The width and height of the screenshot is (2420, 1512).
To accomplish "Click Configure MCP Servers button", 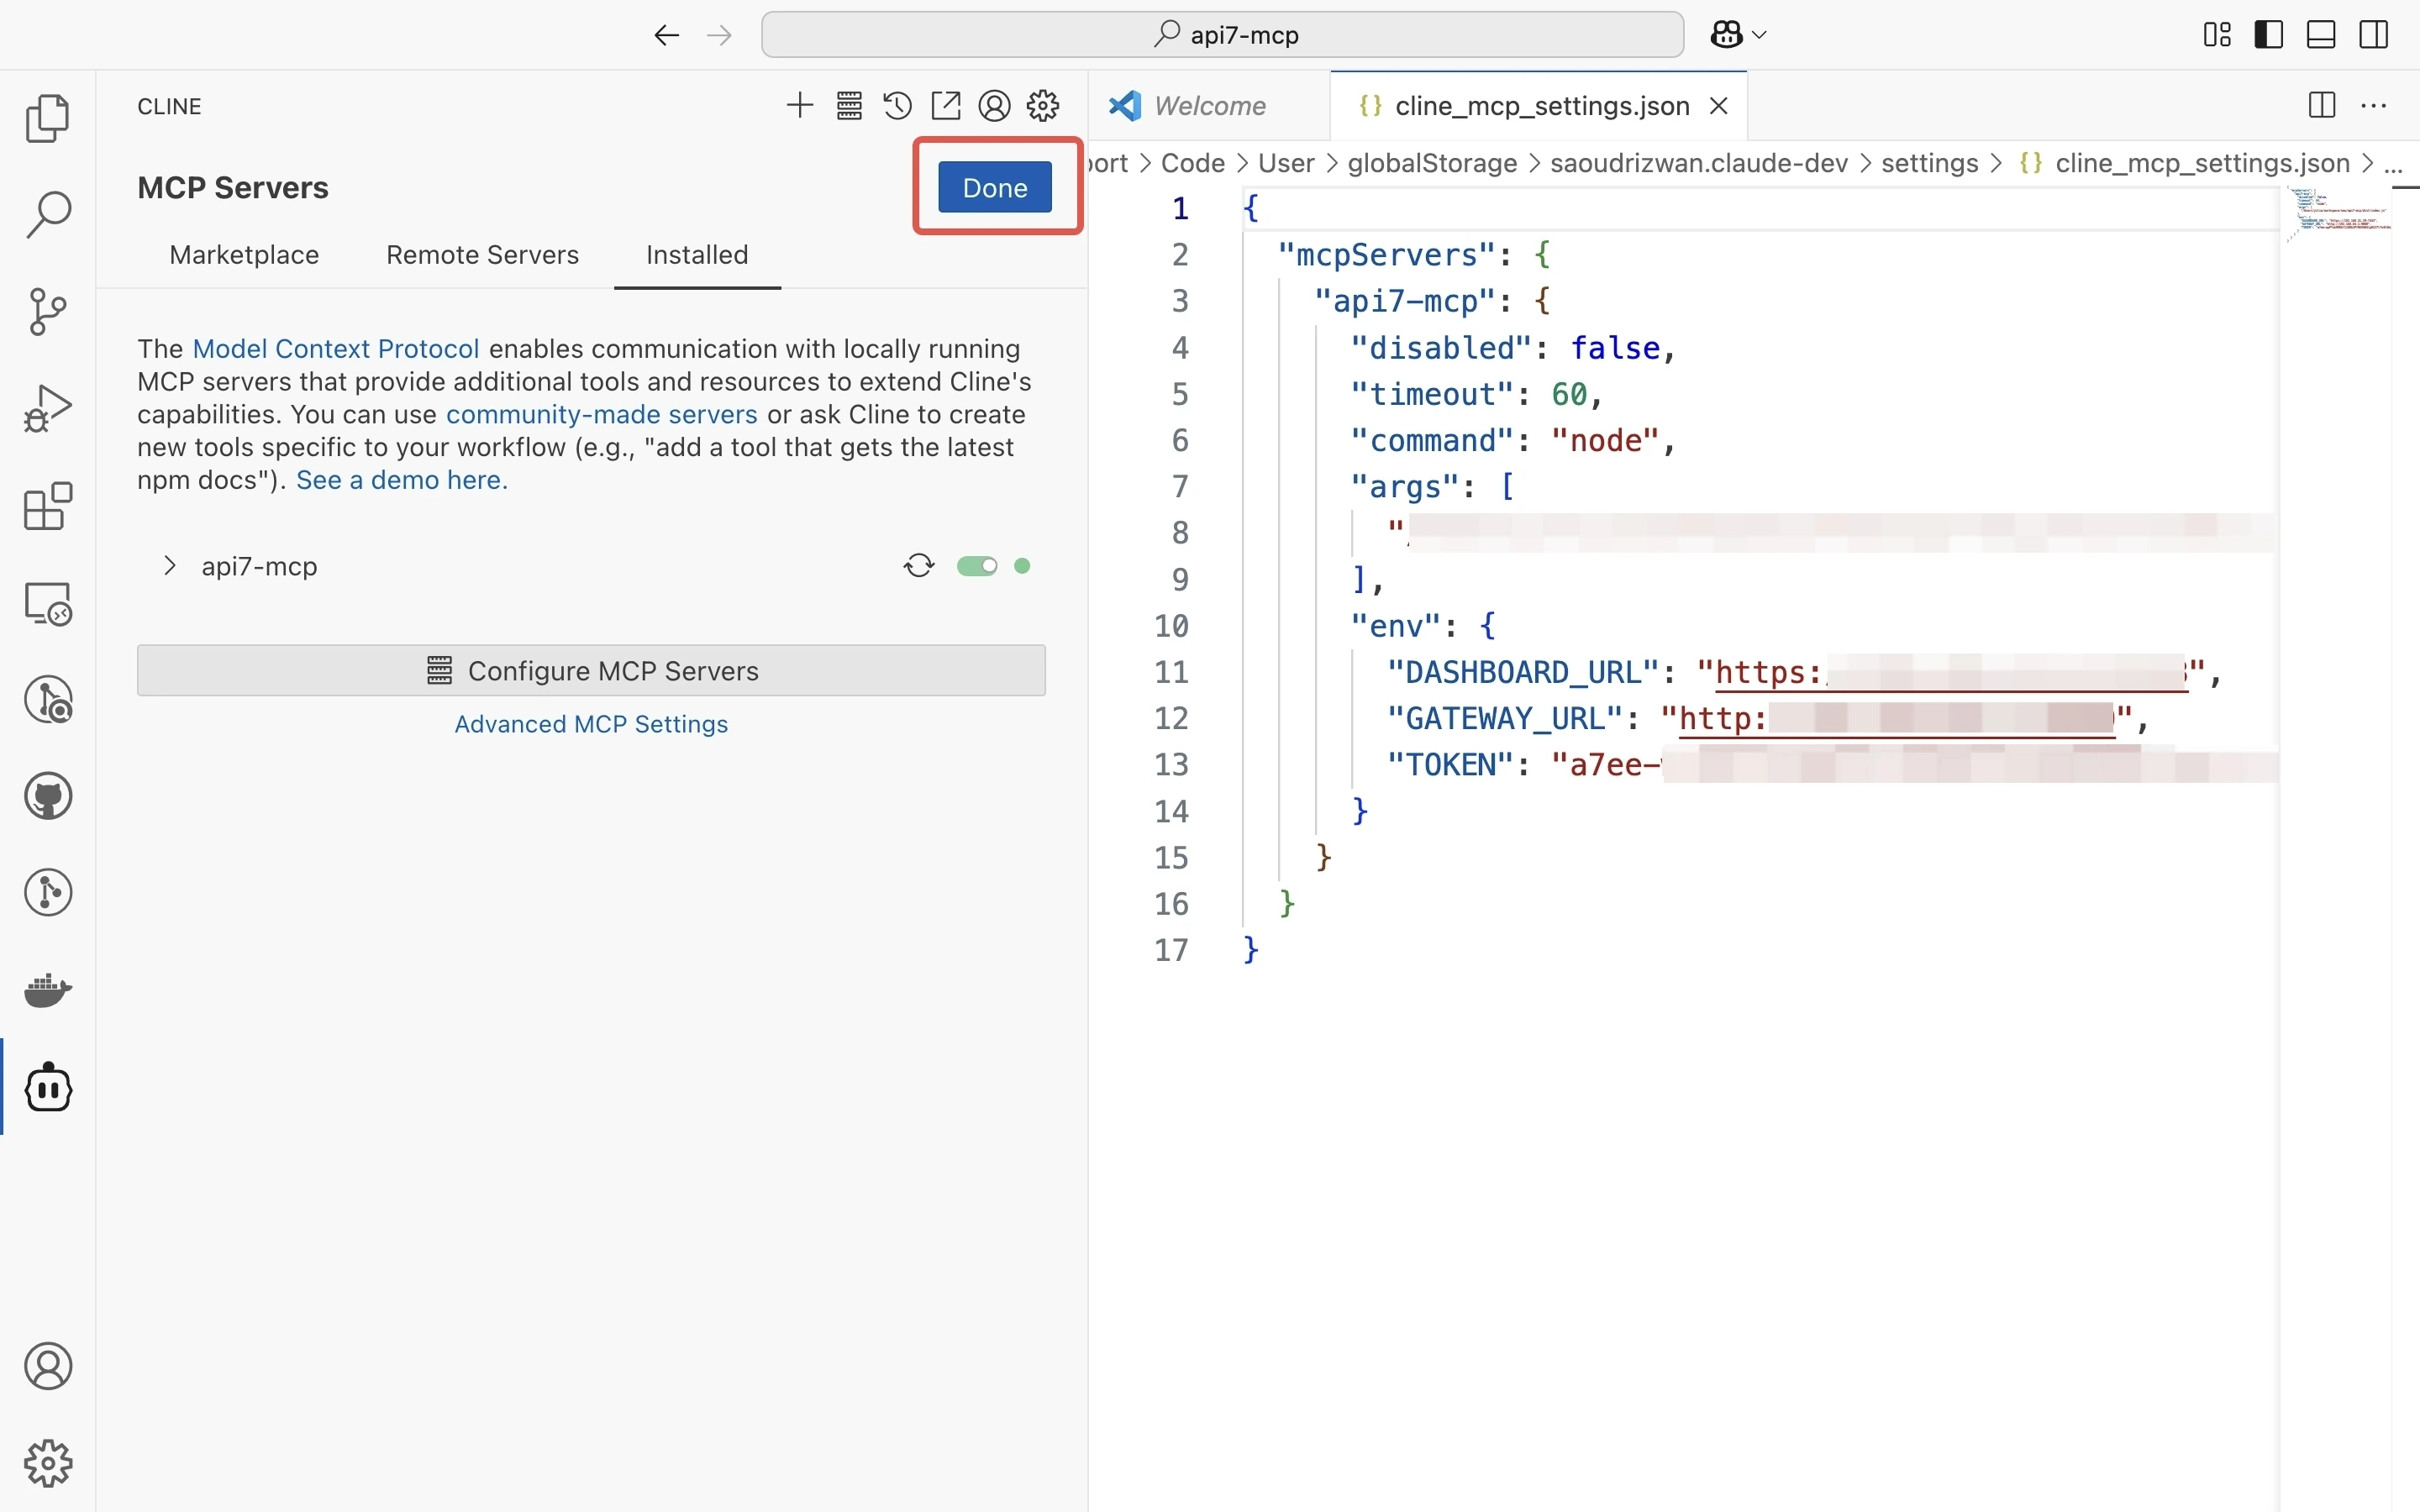I will click(x=591, y=671).
